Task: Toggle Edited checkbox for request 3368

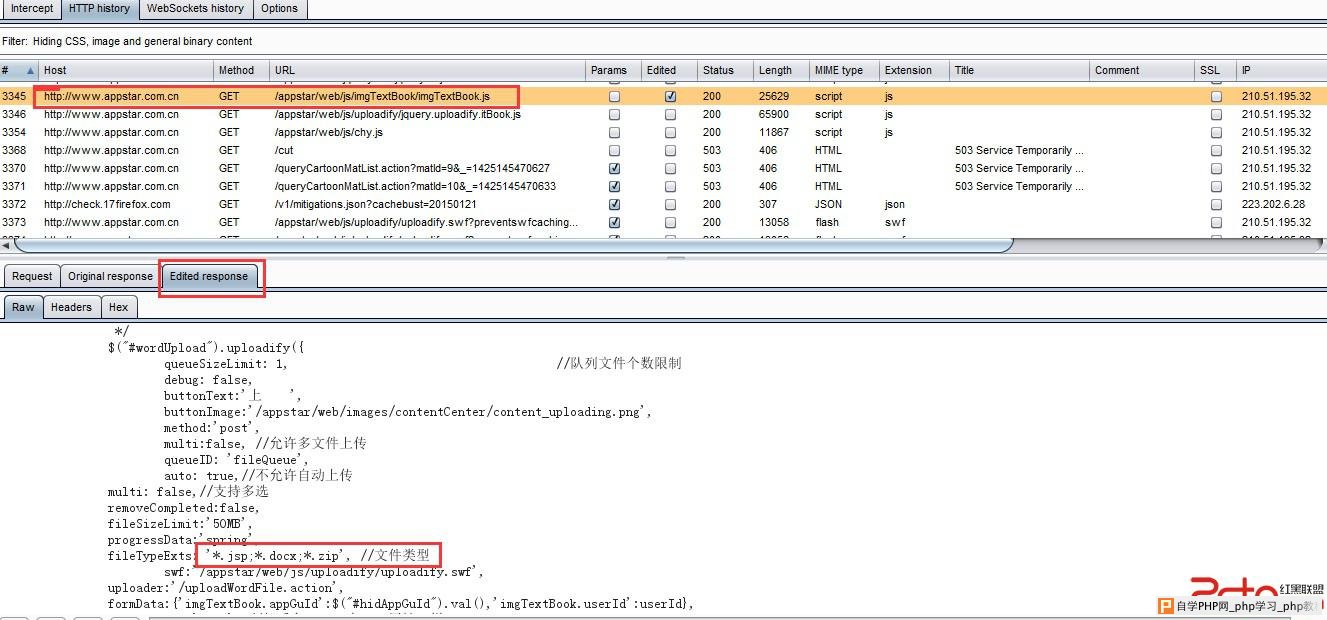Action: (670, 151)
